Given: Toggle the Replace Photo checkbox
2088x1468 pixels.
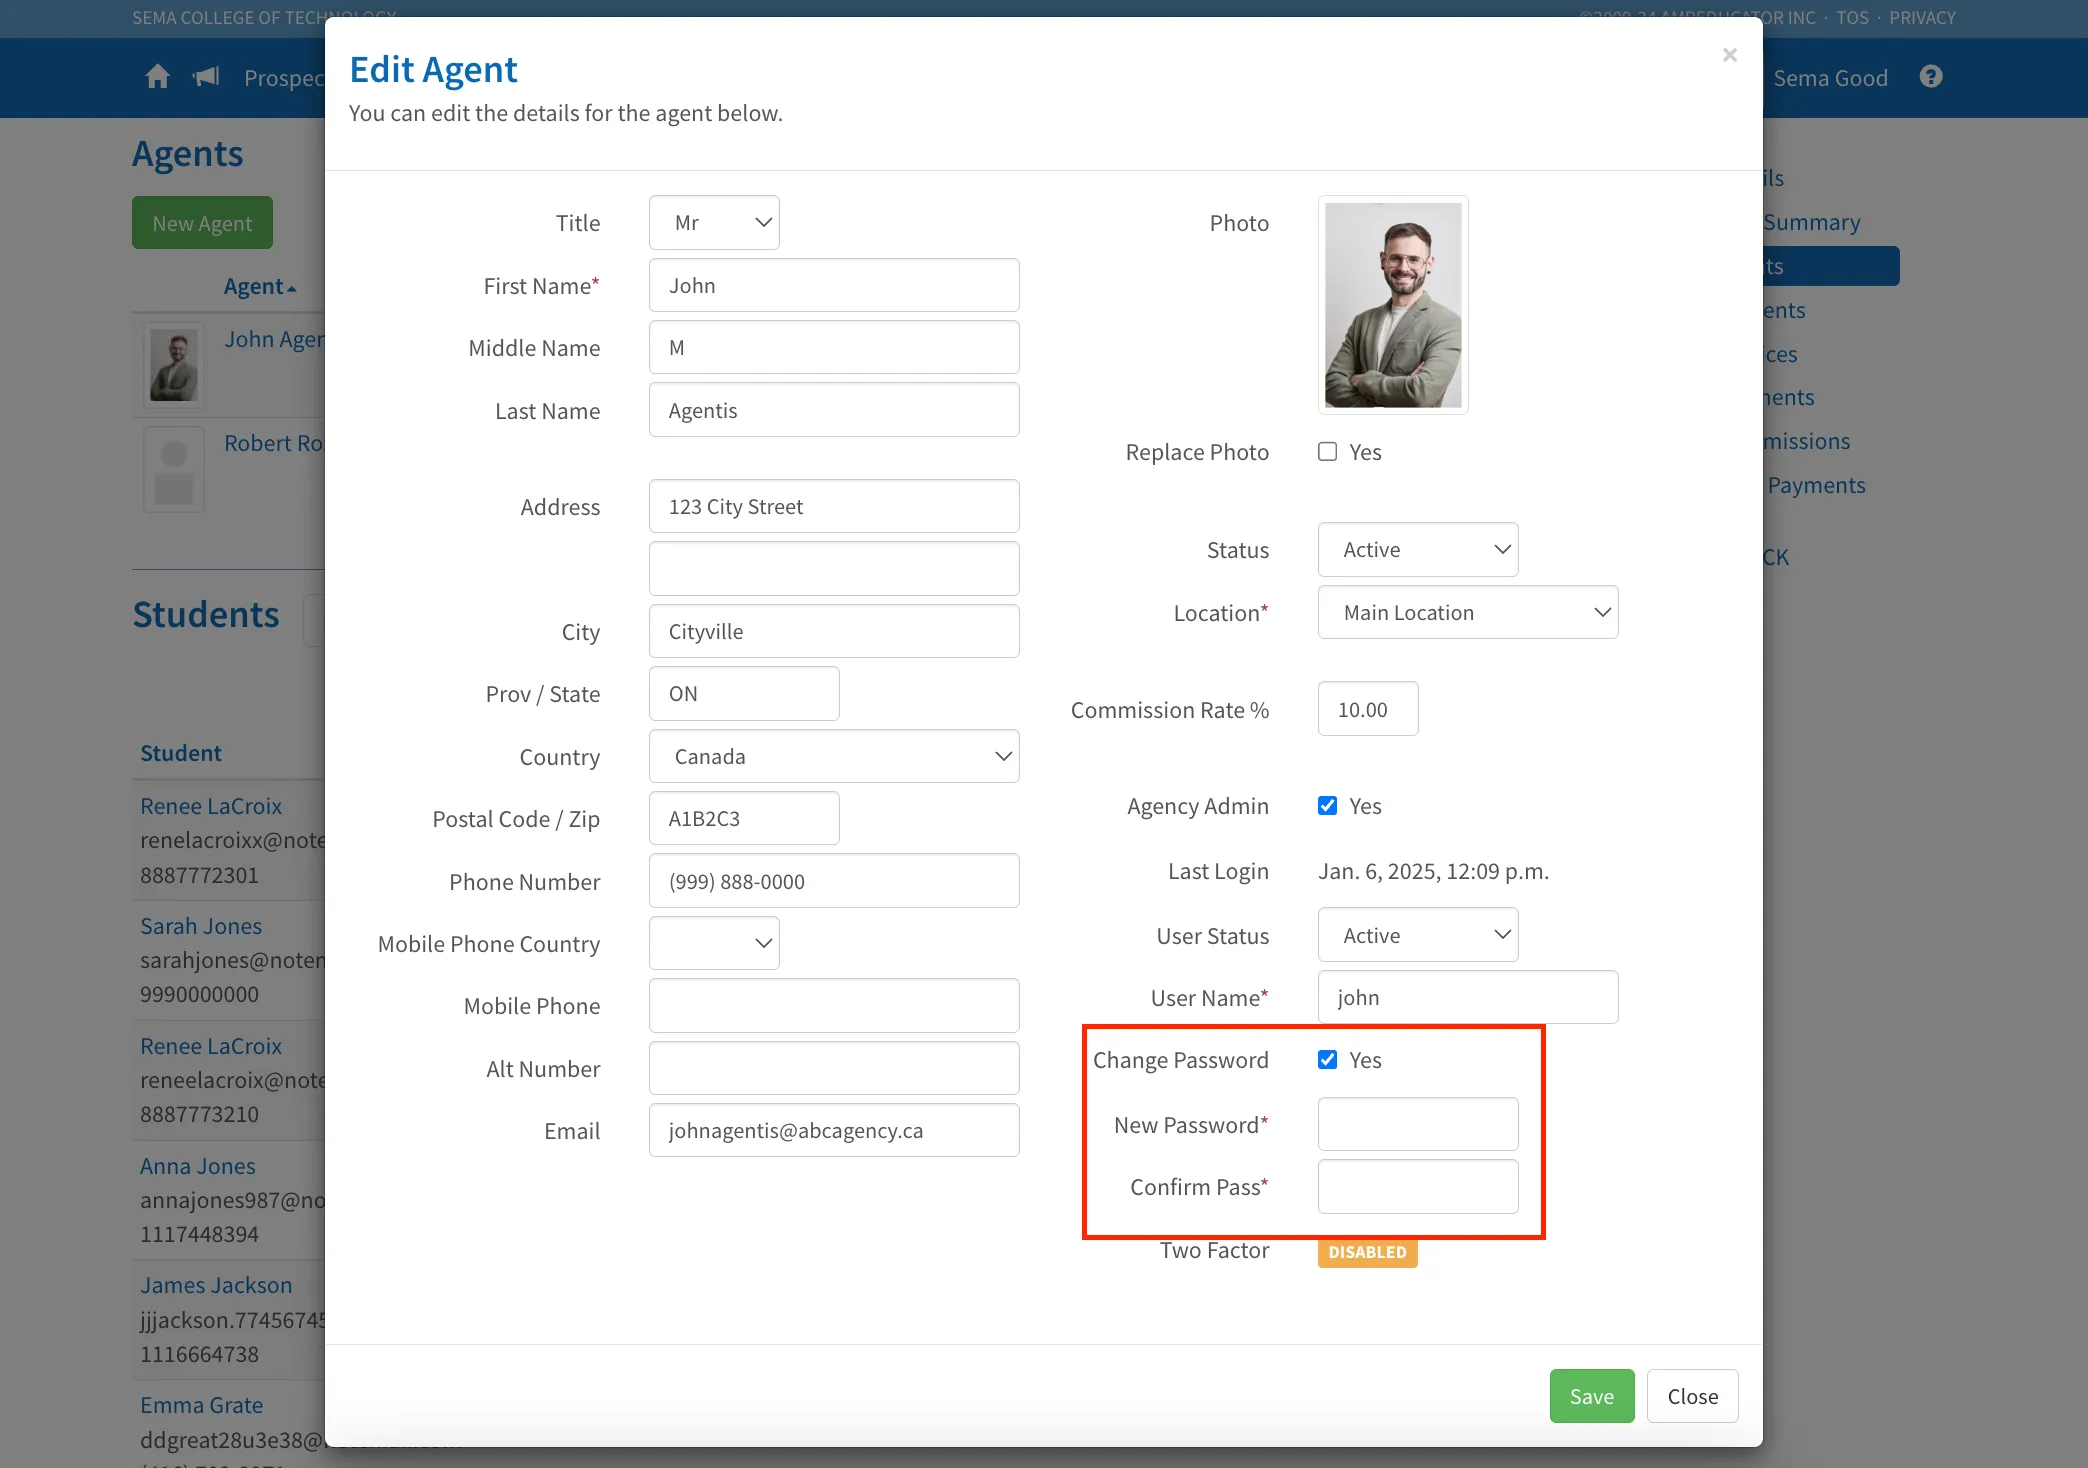Looking at the screenshot, I should [1327, 452].
